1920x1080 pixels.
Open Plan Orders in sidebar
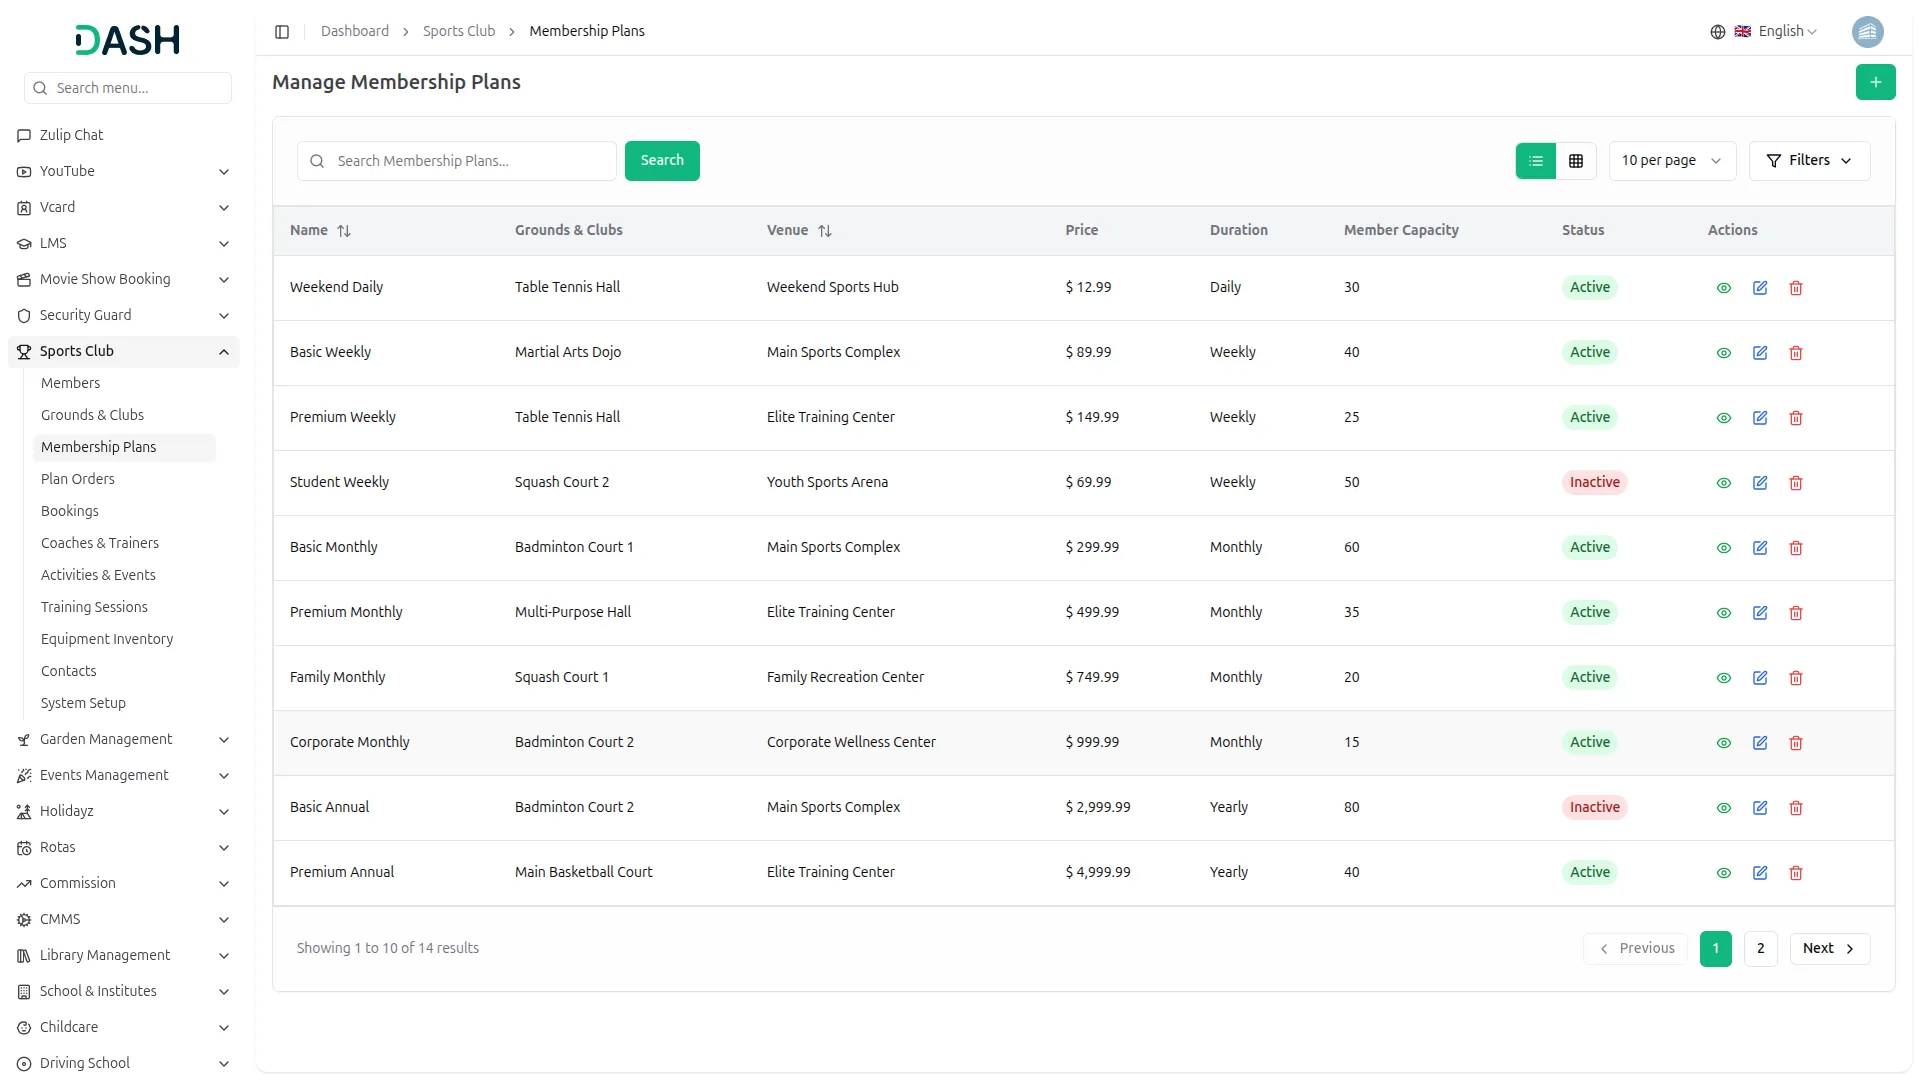tap(78, 479)
